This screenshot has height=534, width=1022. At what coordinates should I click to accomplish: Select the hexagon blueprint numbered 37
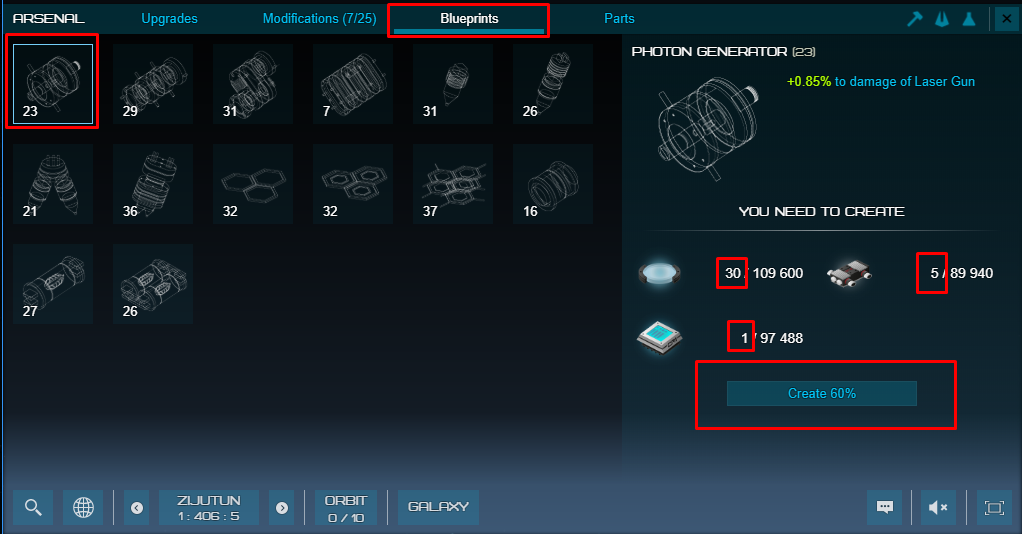click(453, 184)
